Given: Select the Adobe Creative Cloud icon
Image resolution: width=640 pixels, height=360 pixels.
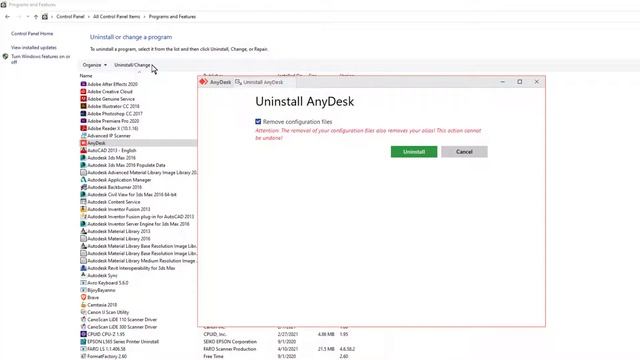Looking at the screenshot, I should pyautogui.click(x=83, y=91).
